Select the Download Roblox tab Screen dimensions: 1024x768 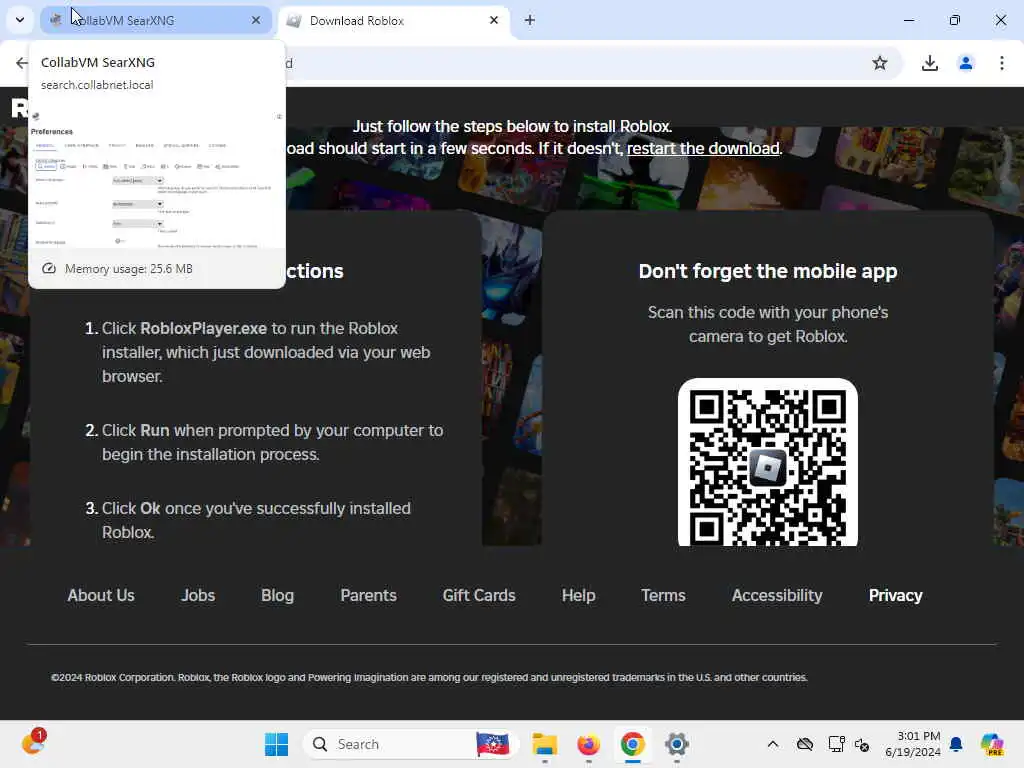pyautogui.click(x=394, y=20)
